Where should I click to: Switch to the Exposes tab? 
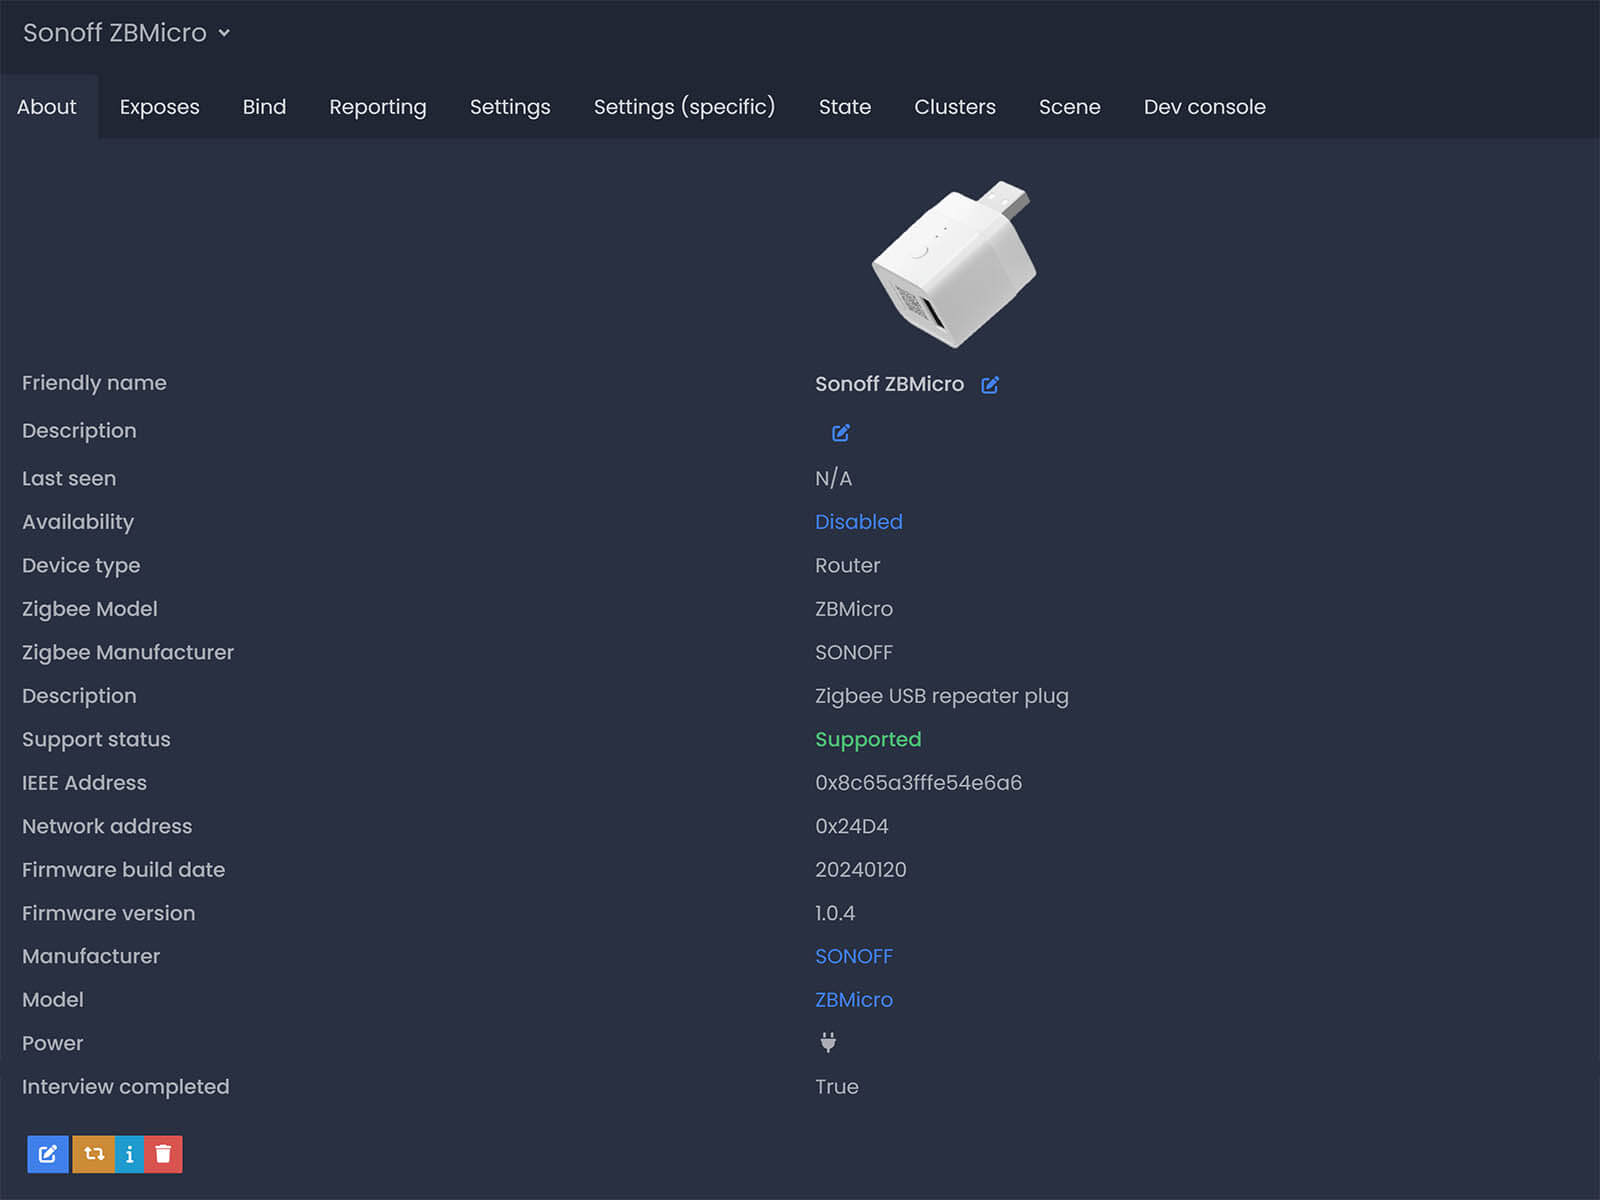(x=159, y=107)
